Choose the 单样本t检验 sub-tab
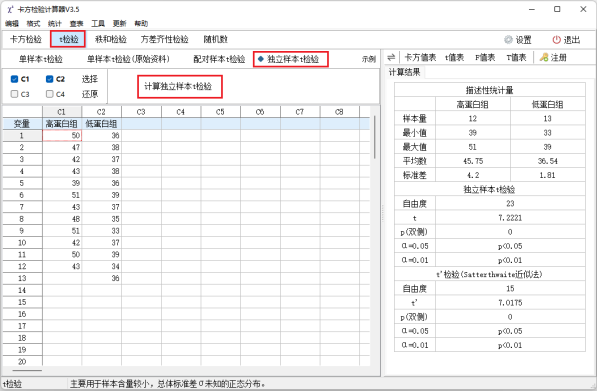The image size is (598, 392). [41, 59]
